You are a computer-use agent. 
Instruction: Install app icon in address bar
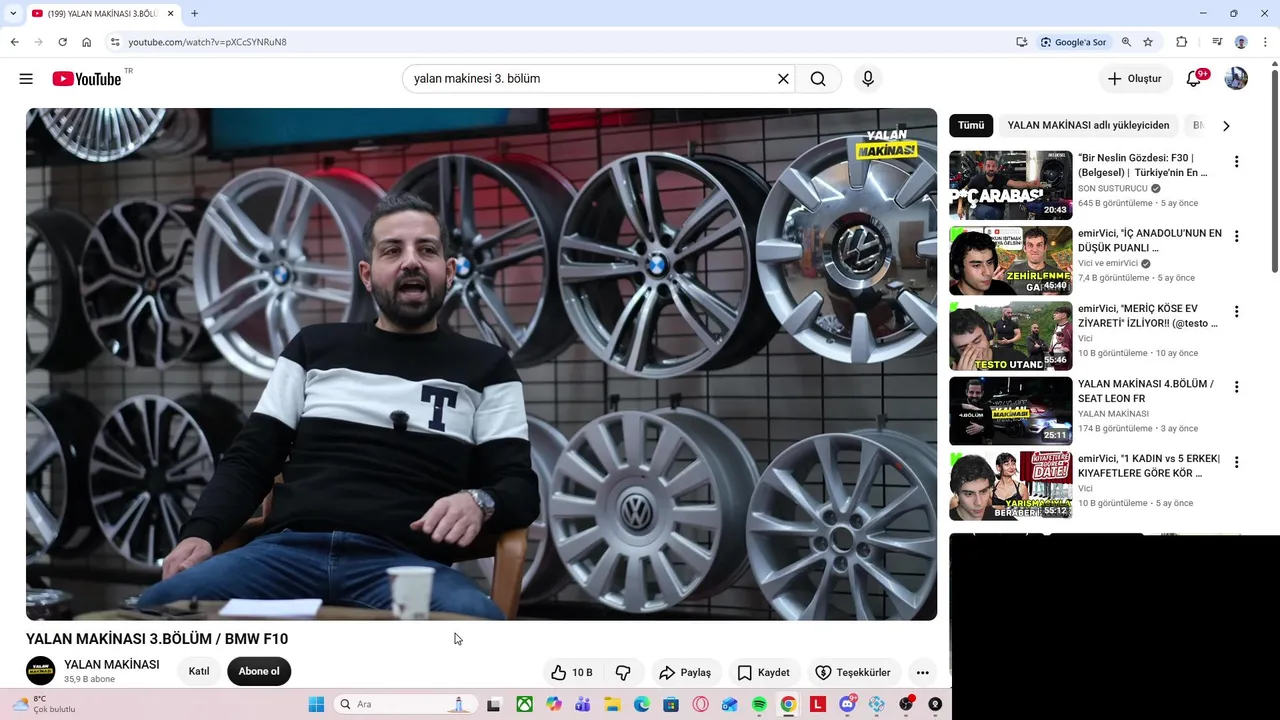point(1021,42)
